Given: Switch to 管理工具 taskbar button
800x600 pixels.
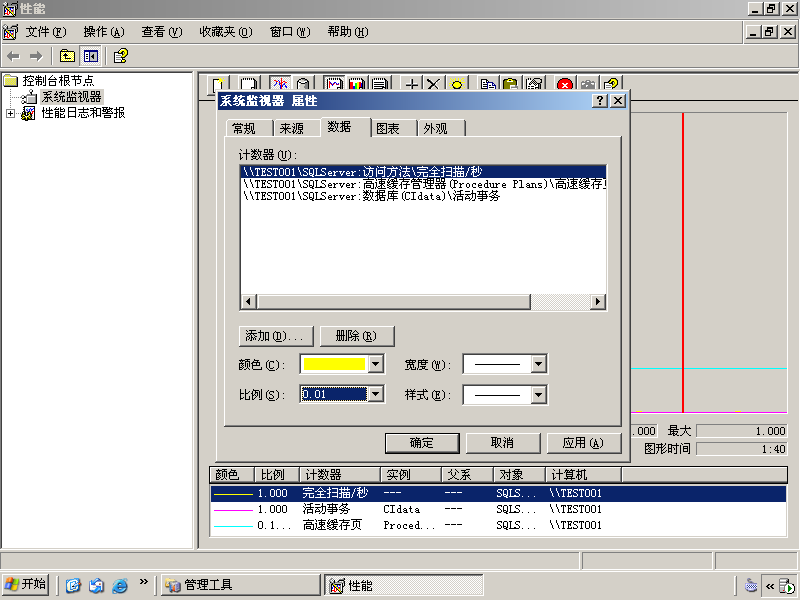Looking at the screenshot, I should [241, 585].
